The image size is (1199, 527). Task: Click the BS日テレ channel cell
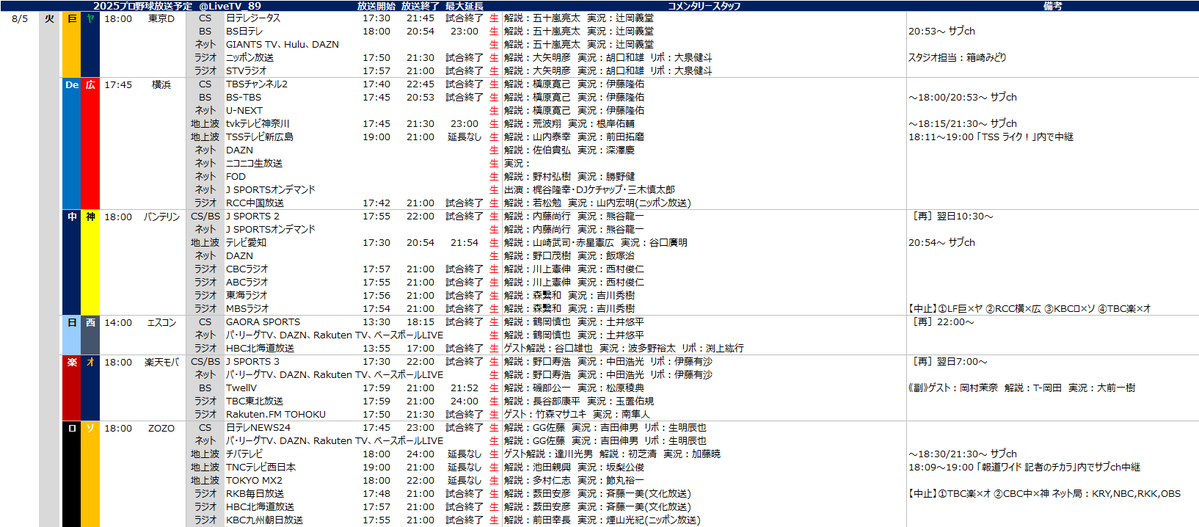245,31
